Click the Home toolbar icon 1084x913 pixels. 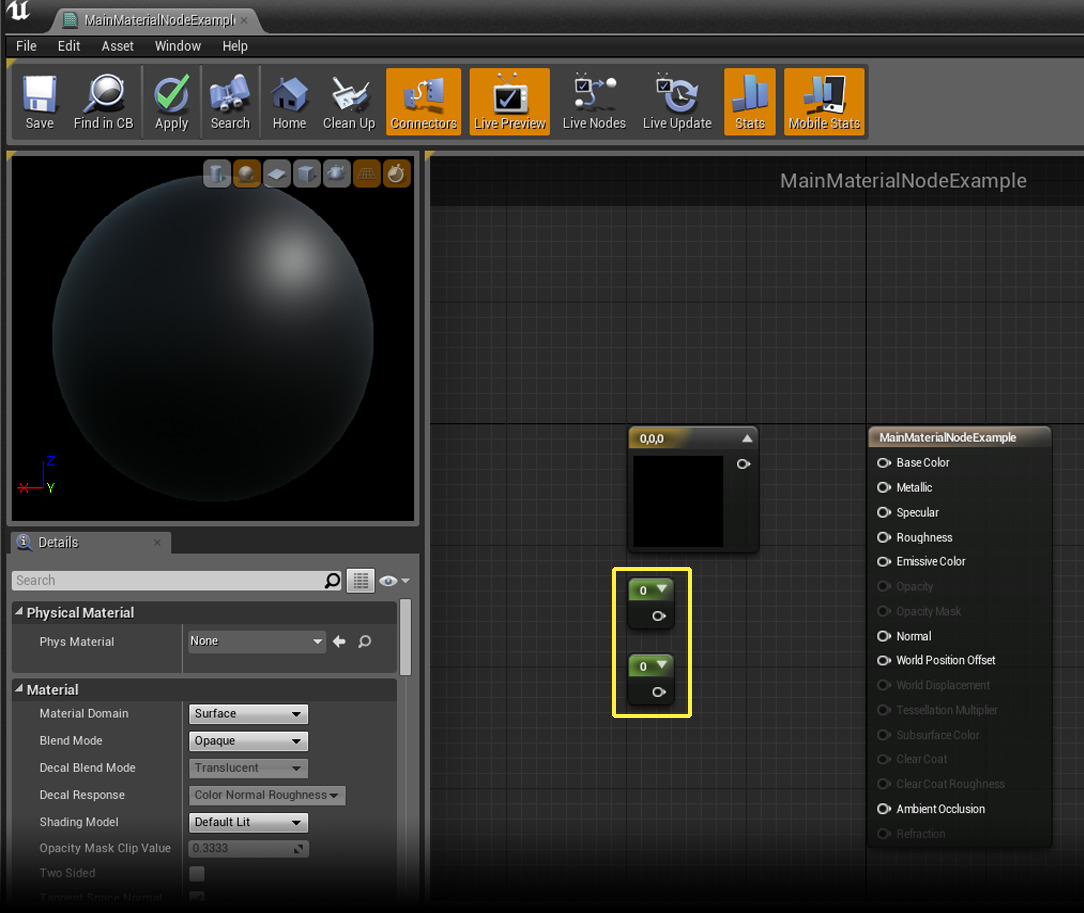point(289,101)
